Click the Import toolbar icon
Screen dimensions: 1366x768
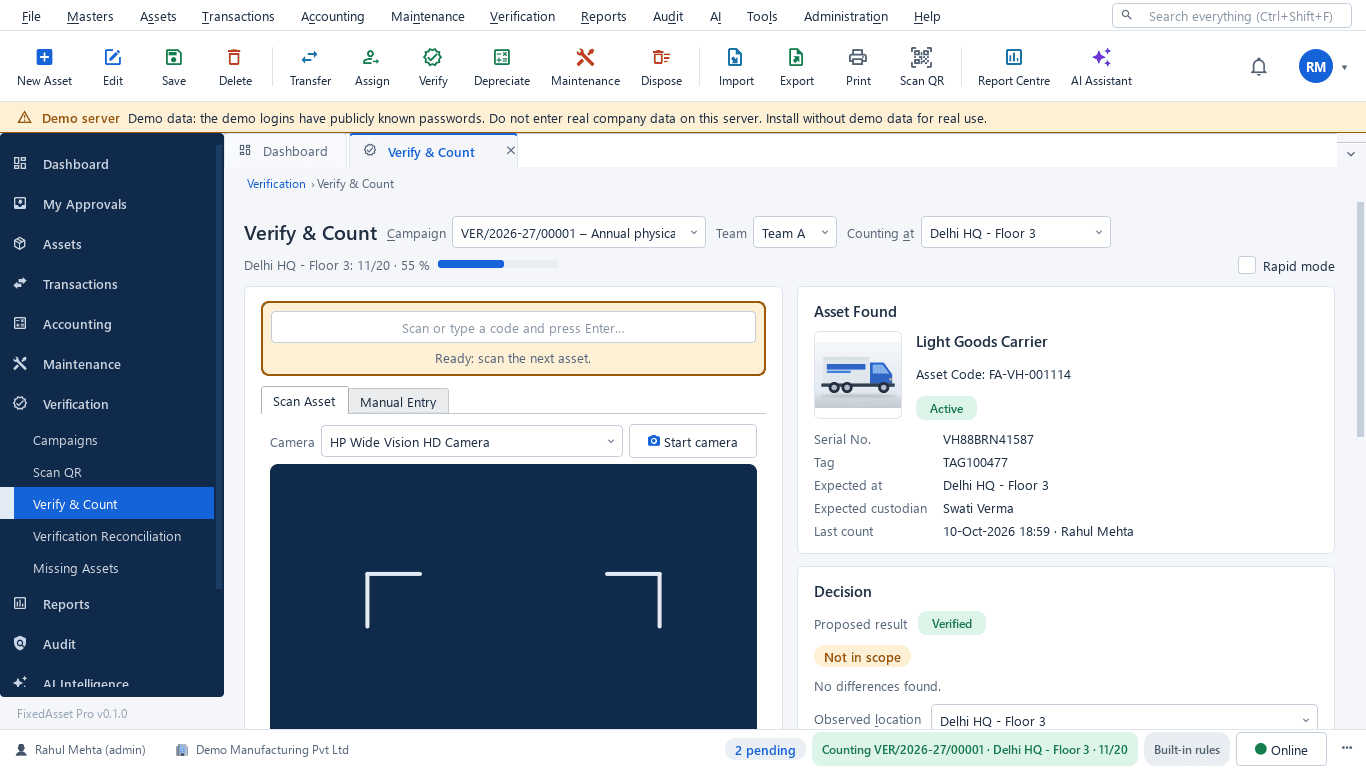736,57
